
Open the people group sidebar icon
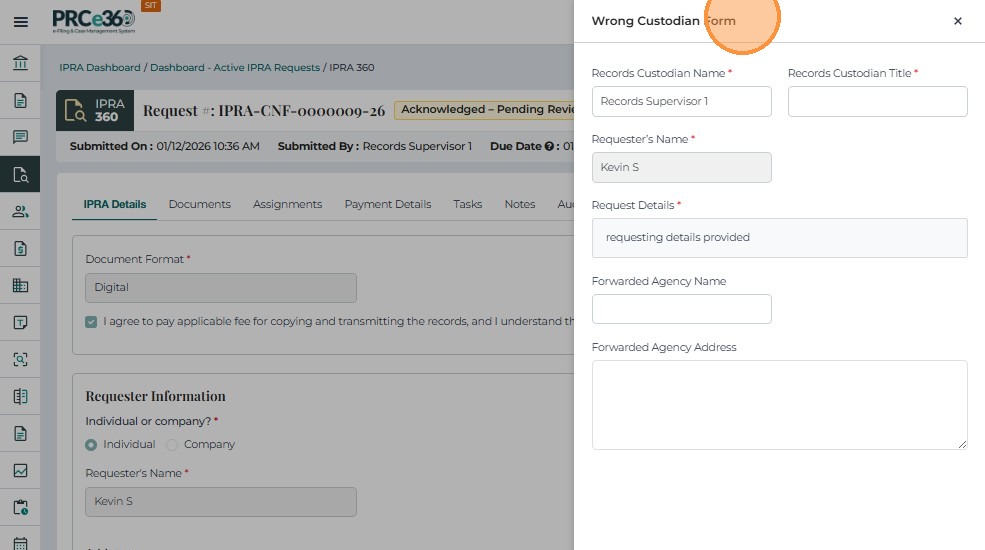[20, 211]
